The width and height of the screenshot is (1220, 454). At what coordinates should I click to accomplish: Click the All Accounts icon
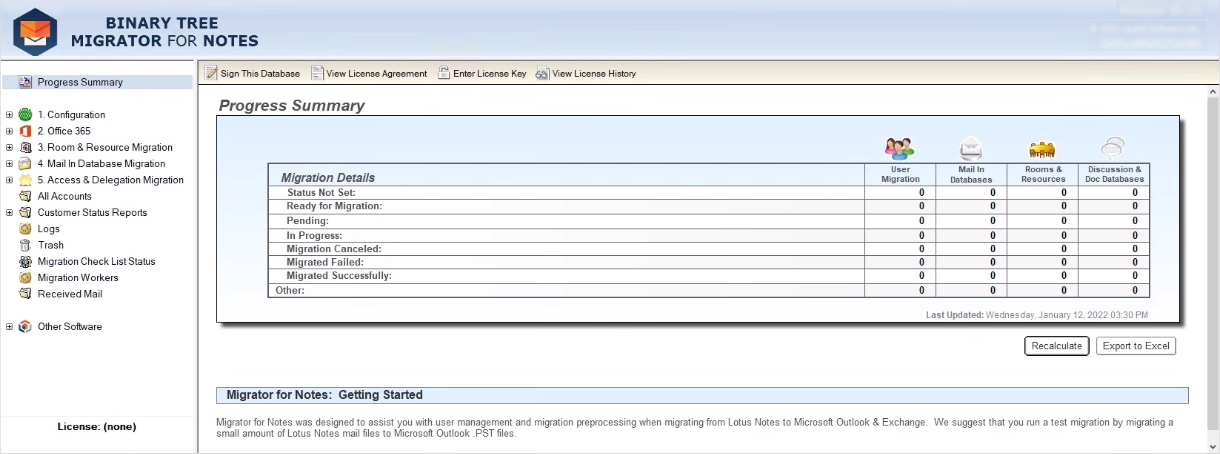pos(26,196)
